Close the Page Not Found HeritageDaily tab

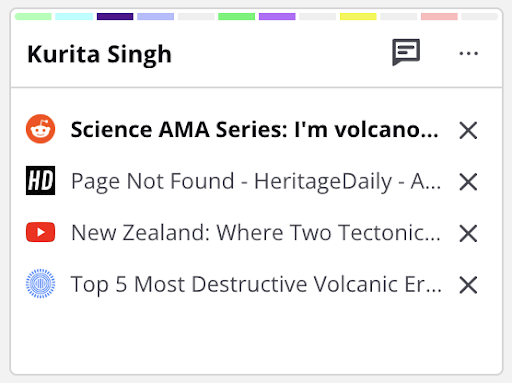click(x=468, y=182)
